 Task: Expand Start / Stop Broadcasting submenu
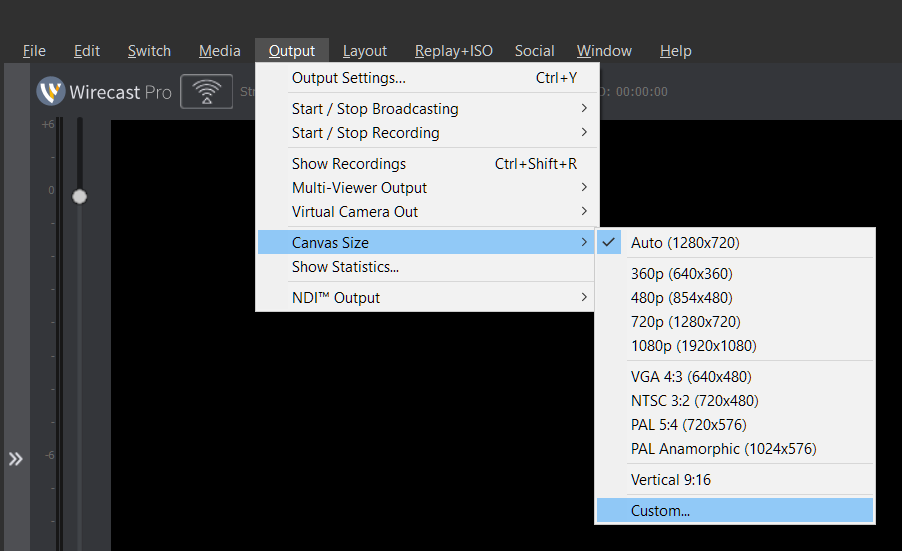pyautogui.click(x=427, y=109)
